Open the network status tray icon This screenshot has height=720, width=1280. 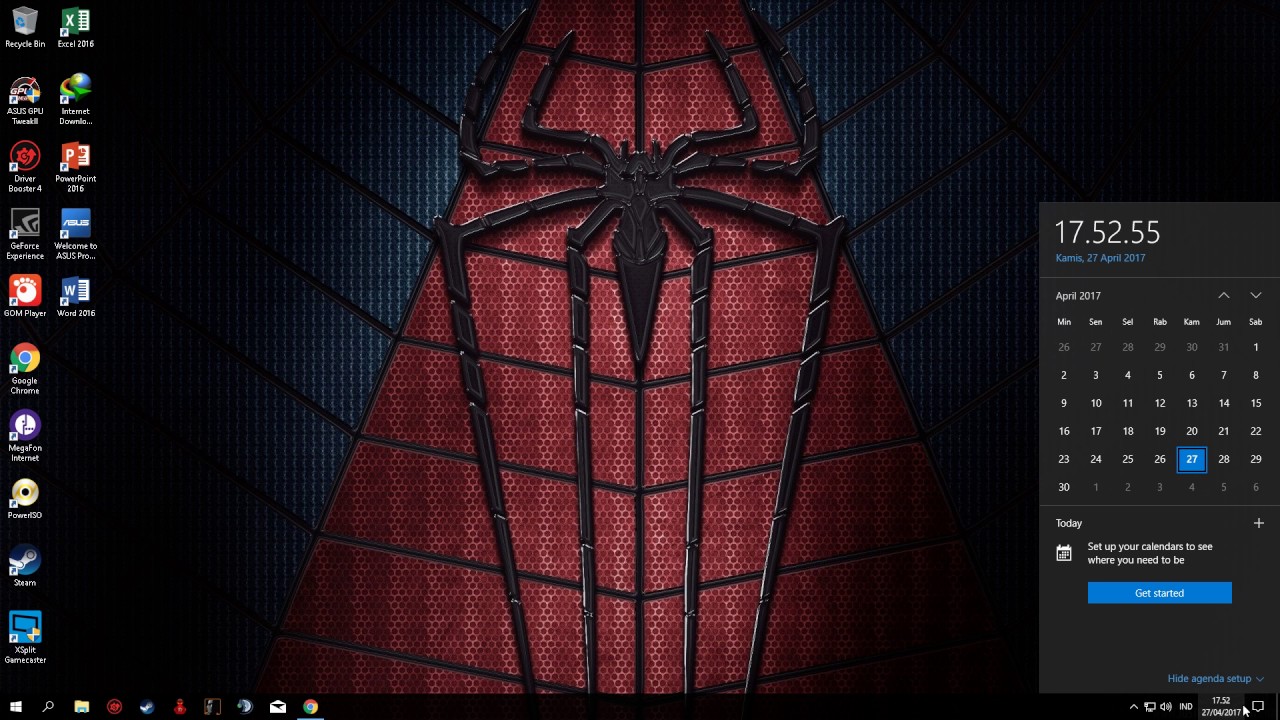click(1150, 707)
